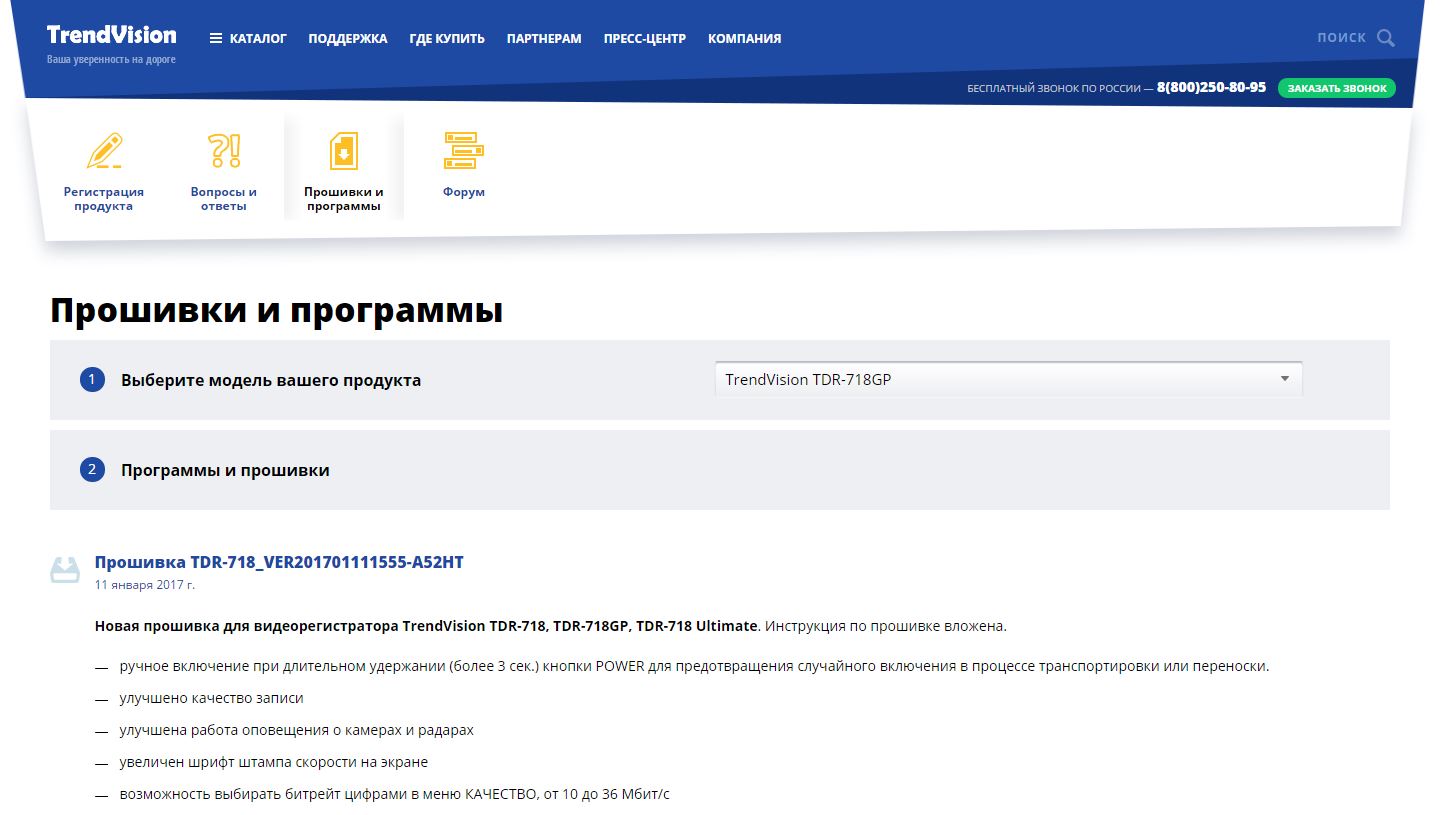Open the Регистрация продукта pencil icon

pos(104,151)
